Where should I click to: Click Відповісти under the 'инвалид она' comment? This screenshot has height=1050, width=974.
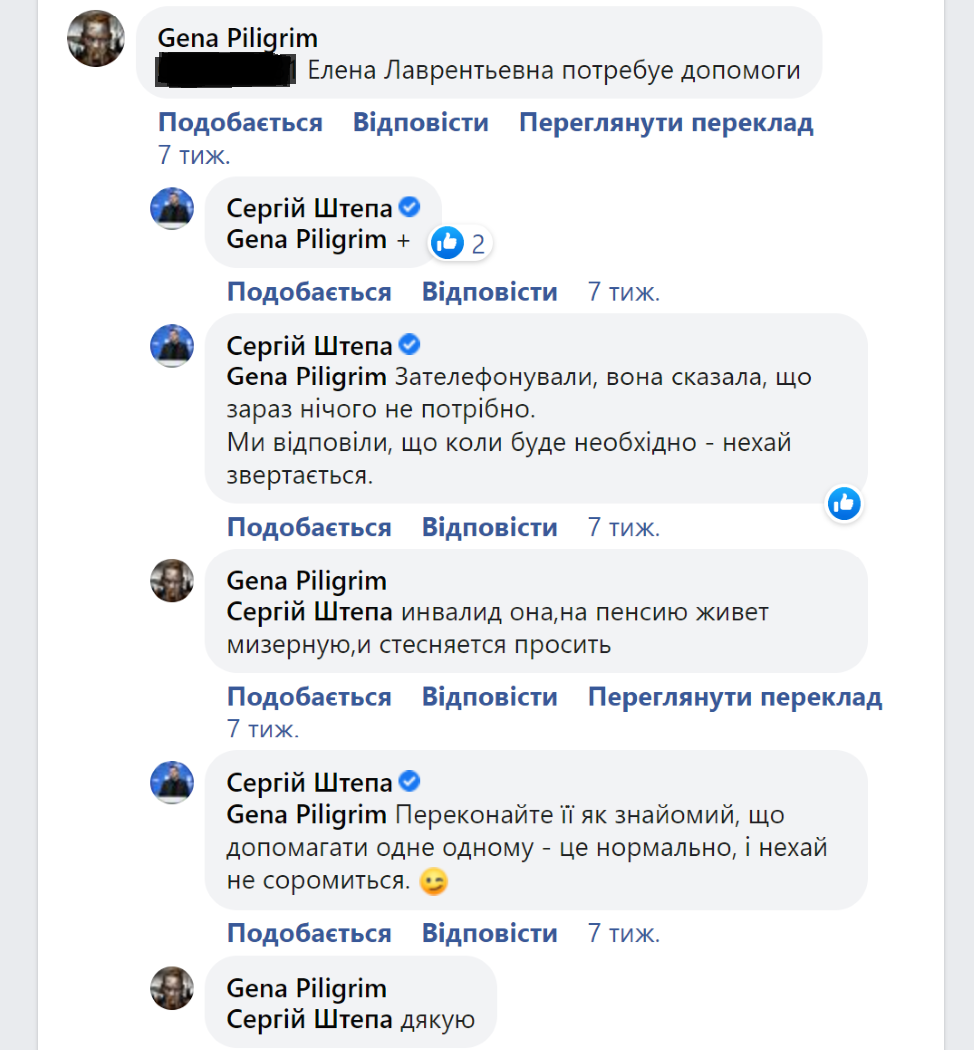click(x=489, y=696)
